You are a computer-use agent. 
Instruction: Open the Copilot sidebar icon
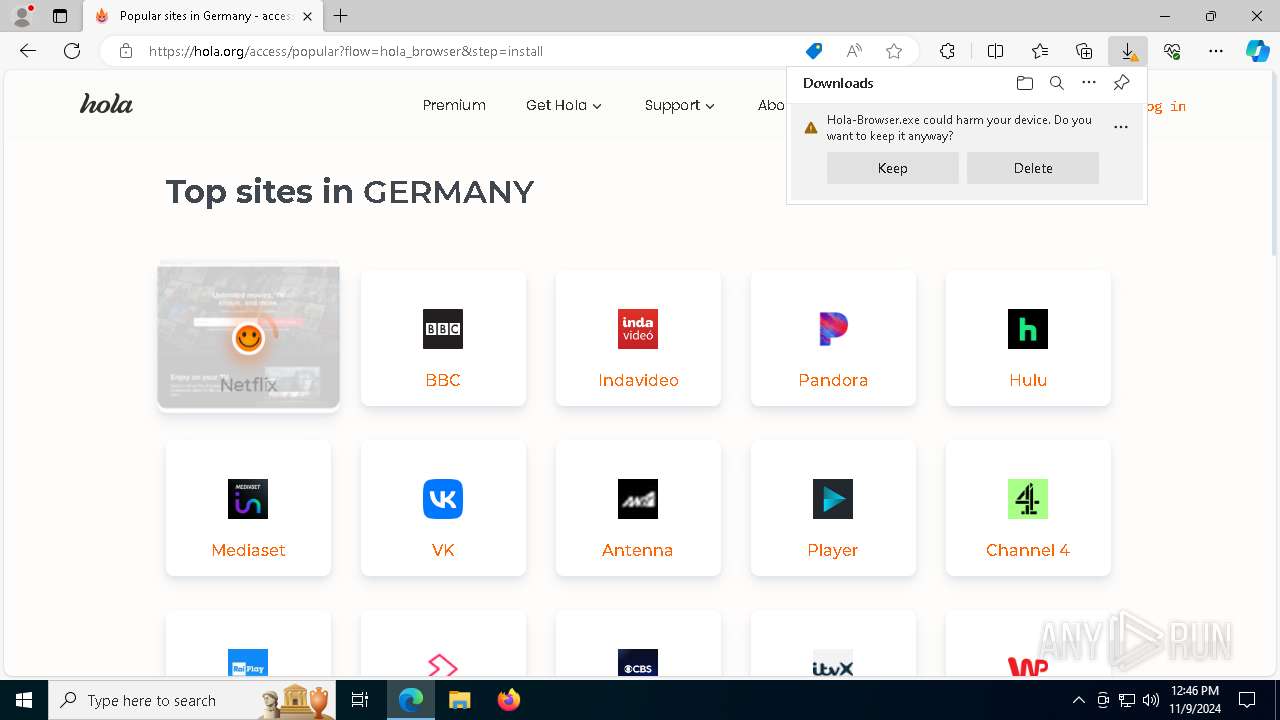1258,51
